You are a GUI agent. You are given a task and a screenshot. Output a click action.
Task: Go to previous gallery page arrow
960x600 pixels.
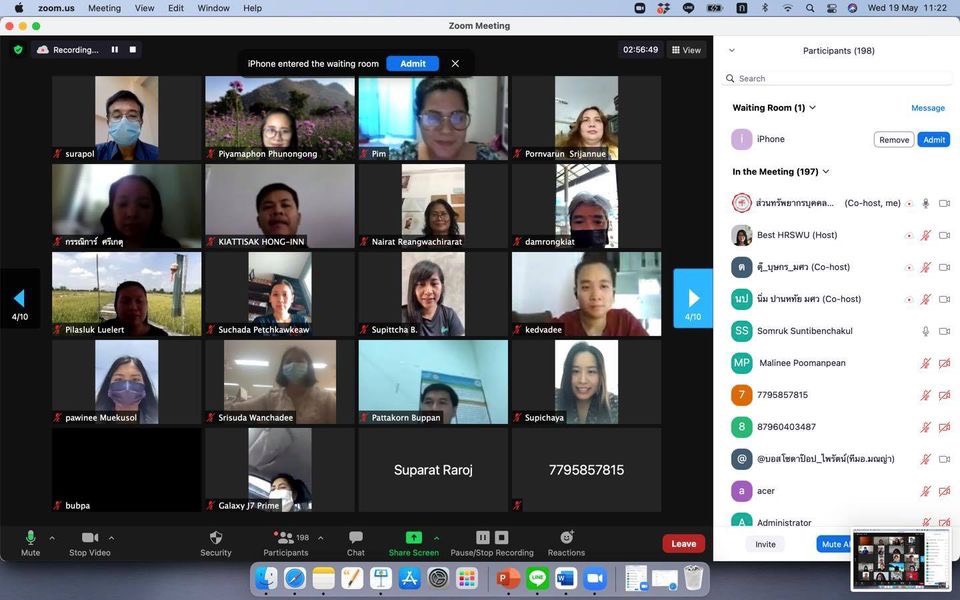pos(19,298)
